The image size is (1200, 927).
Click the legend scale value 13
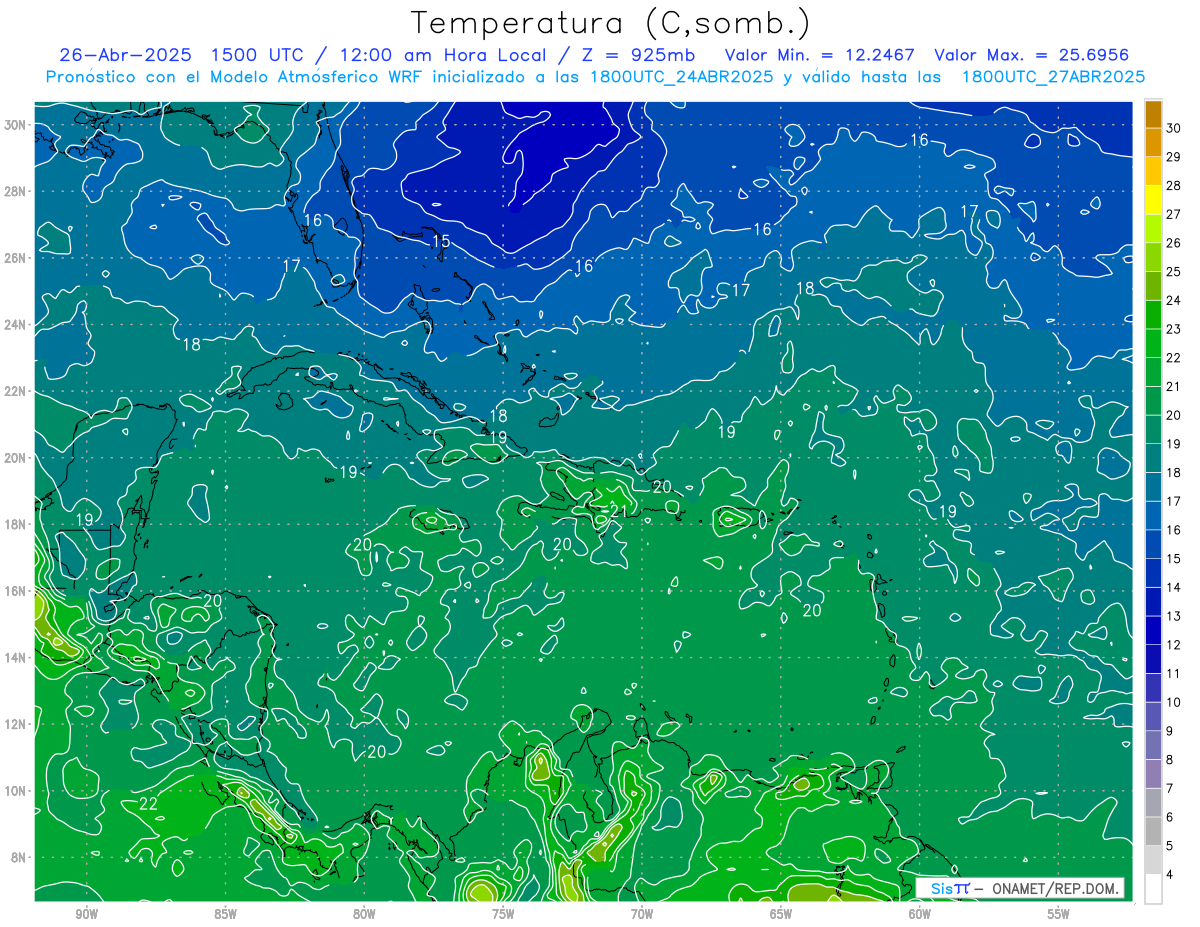click(x=1174, y=616)
